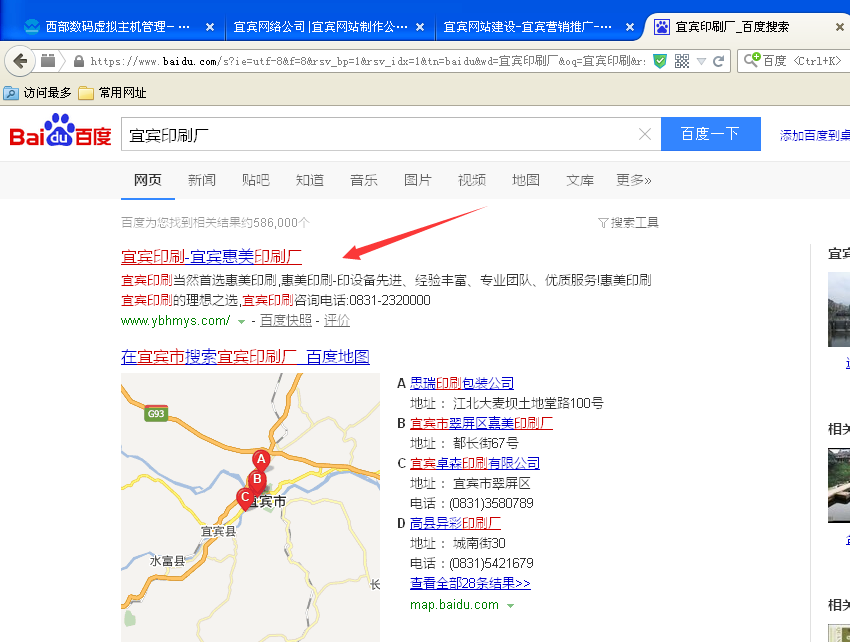
Task: Open the 思瑞印刷包装公司 listing
Action: tap(462, 383)
